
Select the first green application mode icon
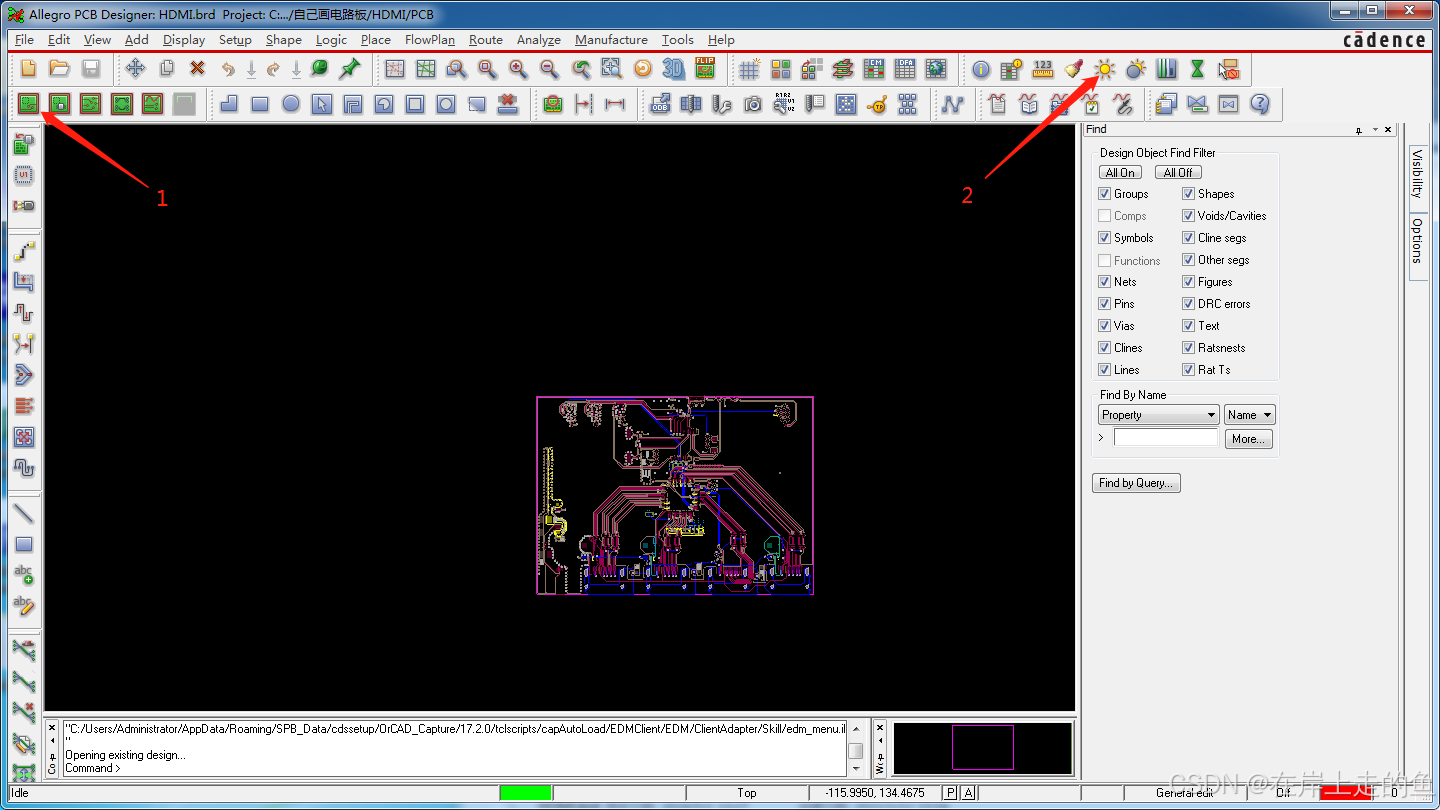tap(28, 103)
